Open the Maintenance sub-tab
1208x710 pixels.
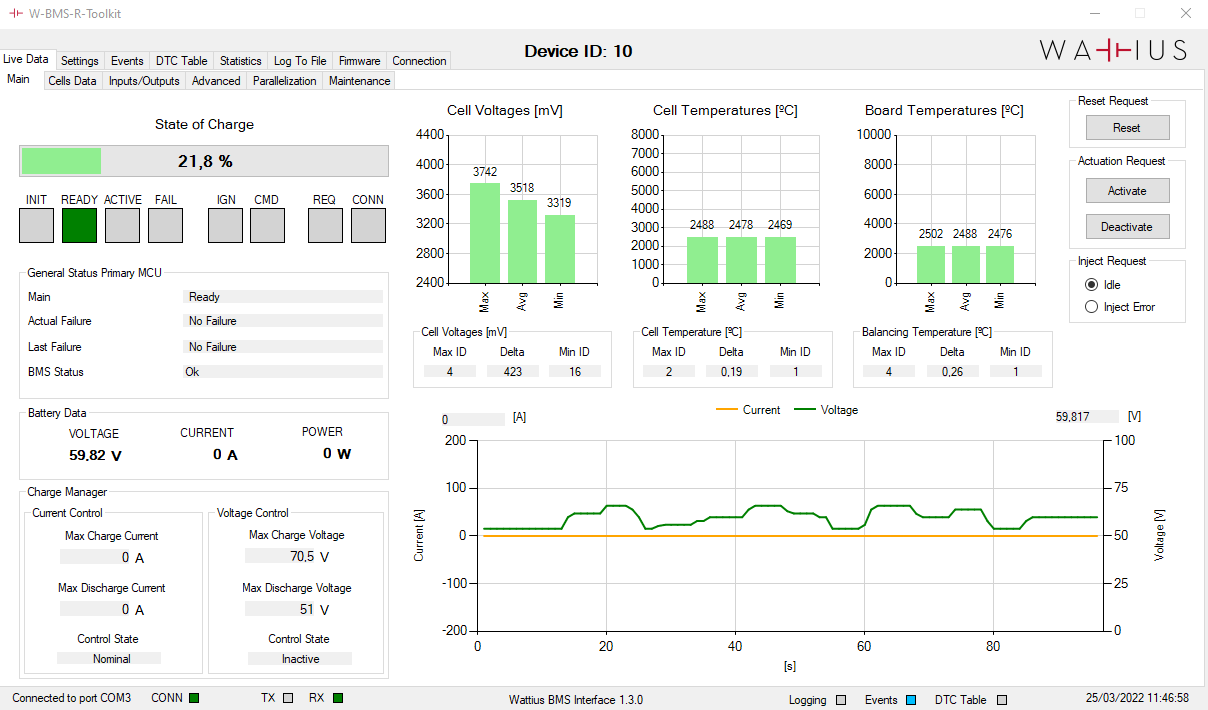coord(360,81)
